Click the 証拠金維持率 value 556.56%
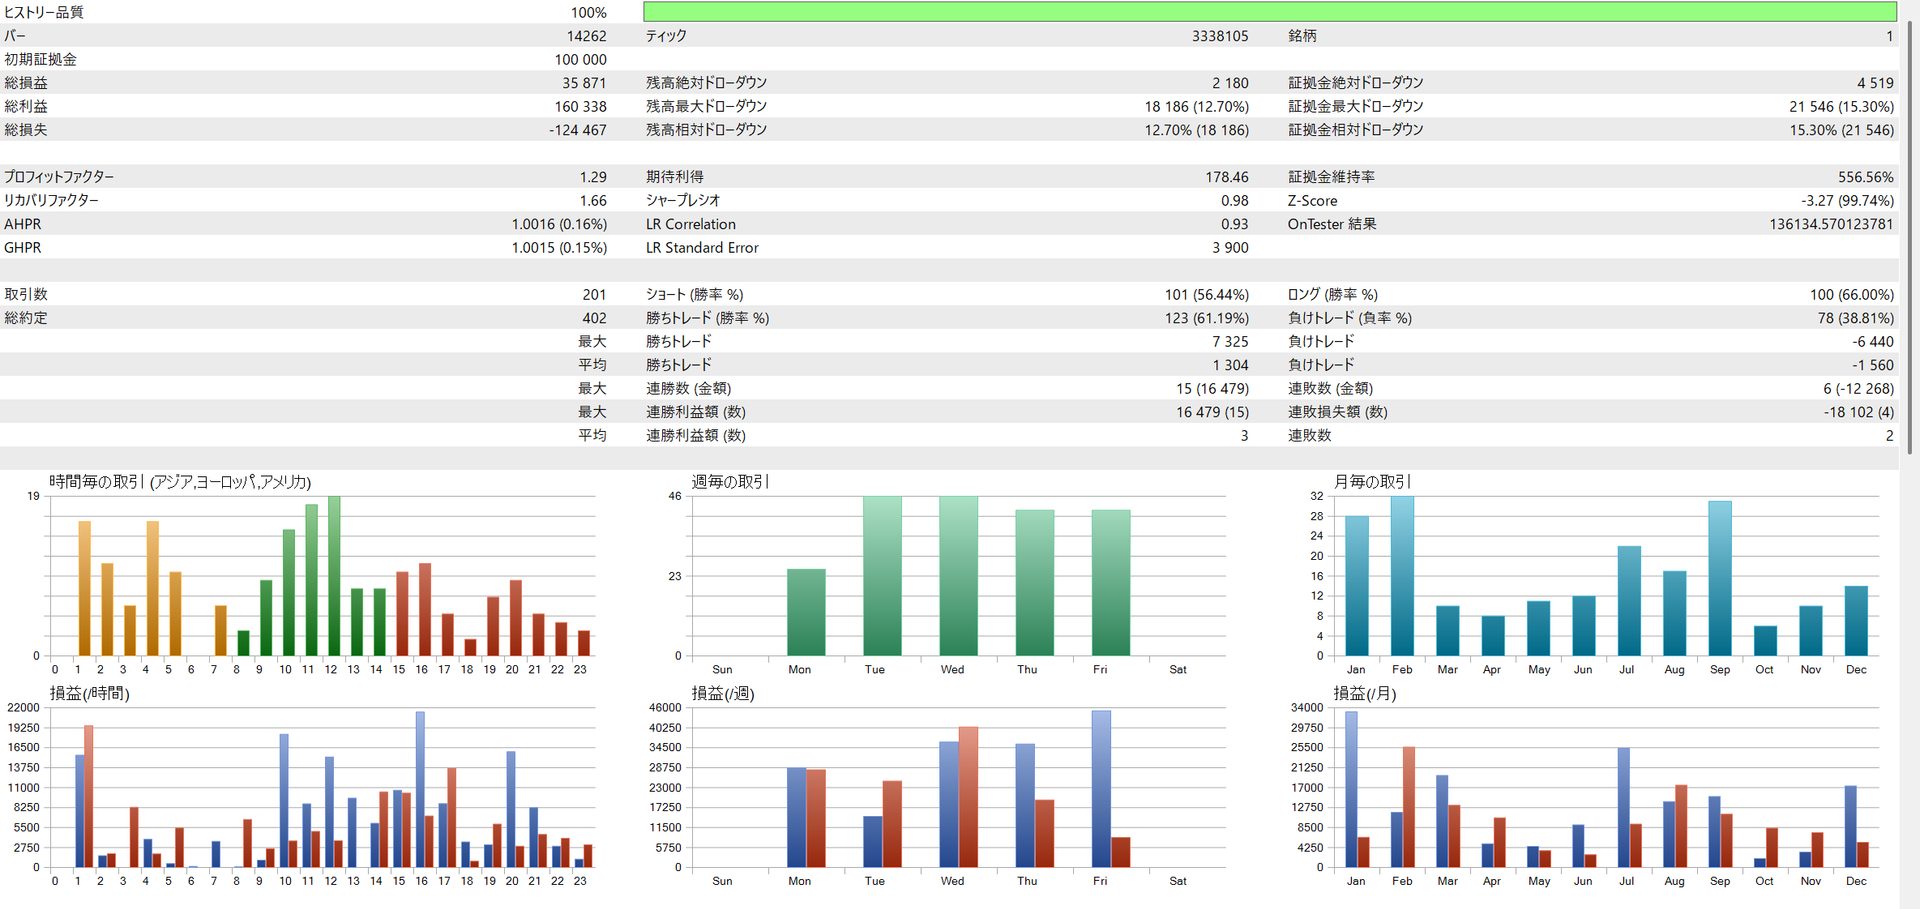This screenshot has width=1920, height=909. (1865, 177)
